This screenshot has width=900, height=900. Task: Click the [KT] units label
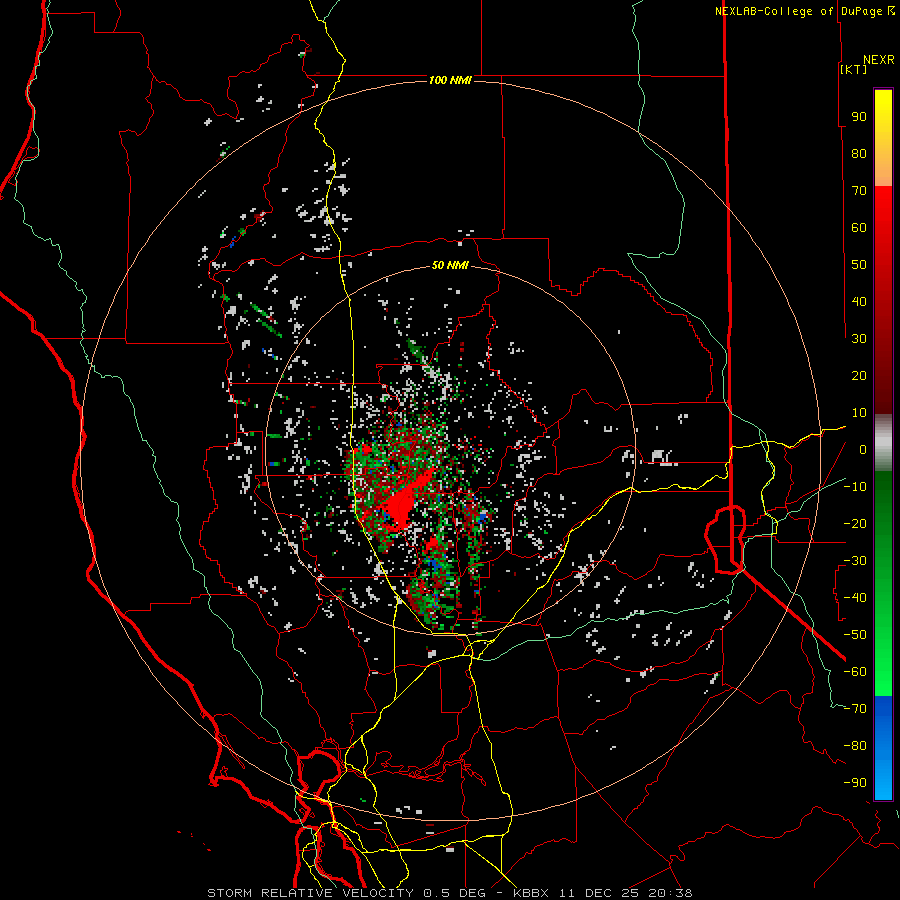tap(853, 69)
